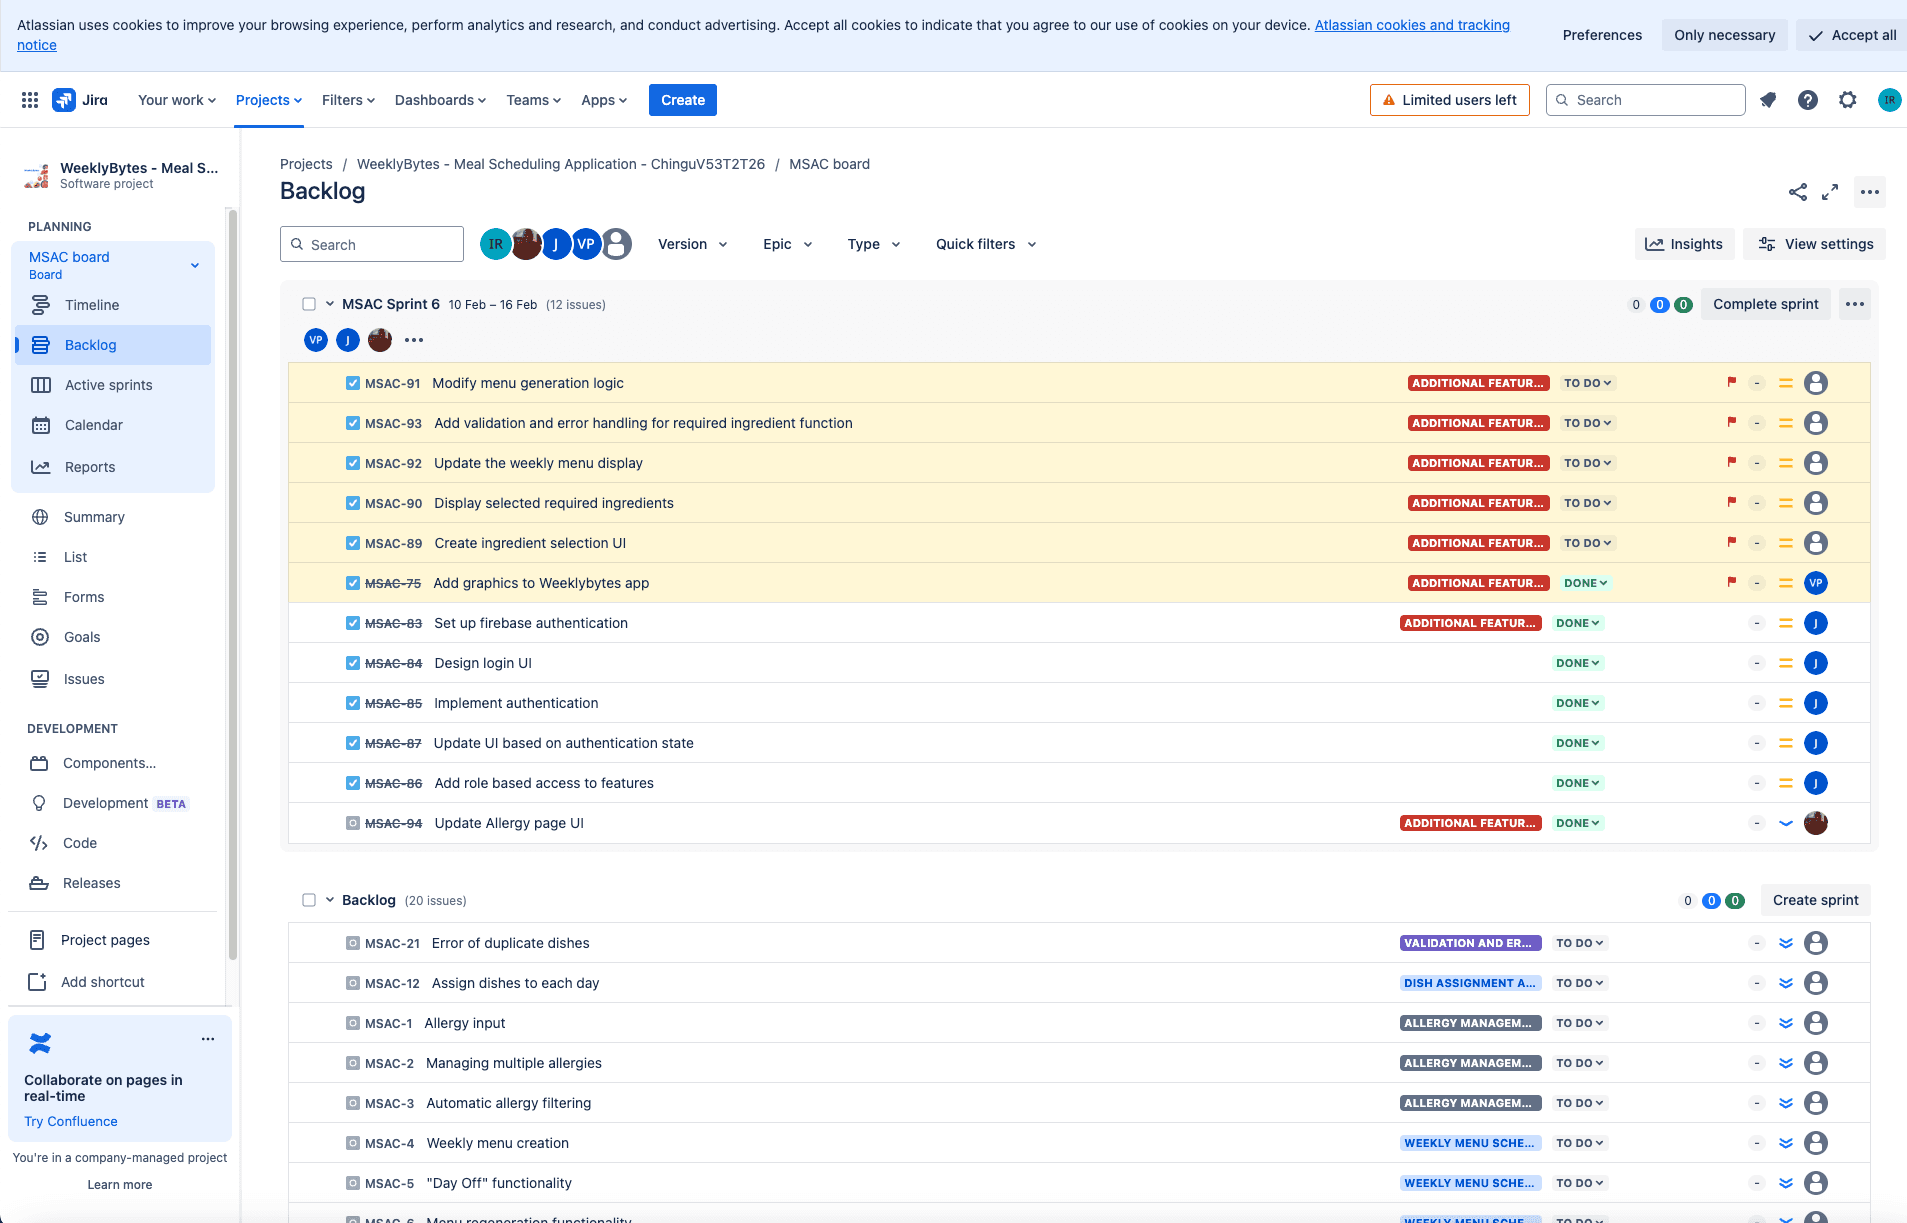
Task: Open Calendar in the sidebar
Action: [x=94, y=425]
